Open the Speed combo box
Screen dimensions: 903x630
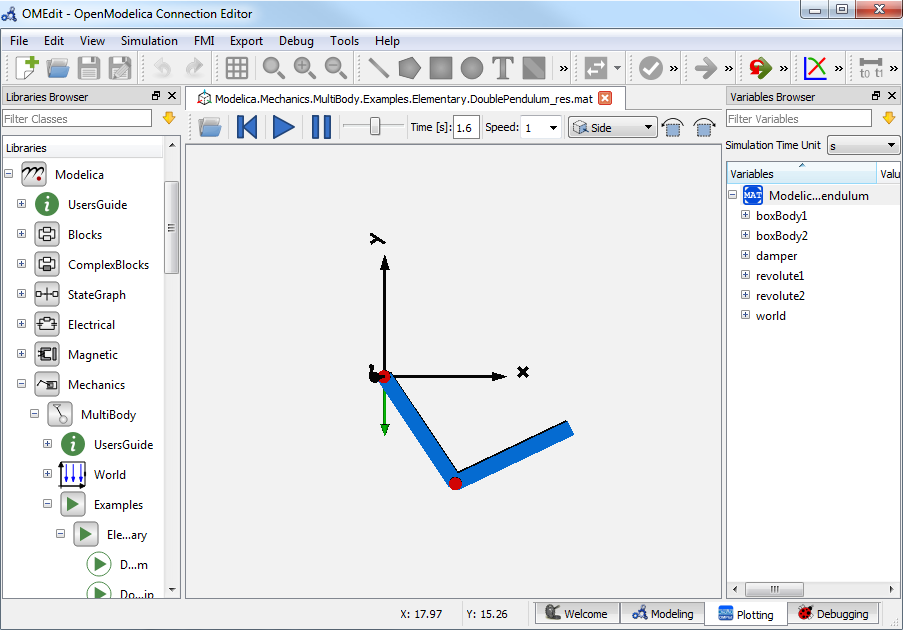pyautogui.click(x=541, y=127)
